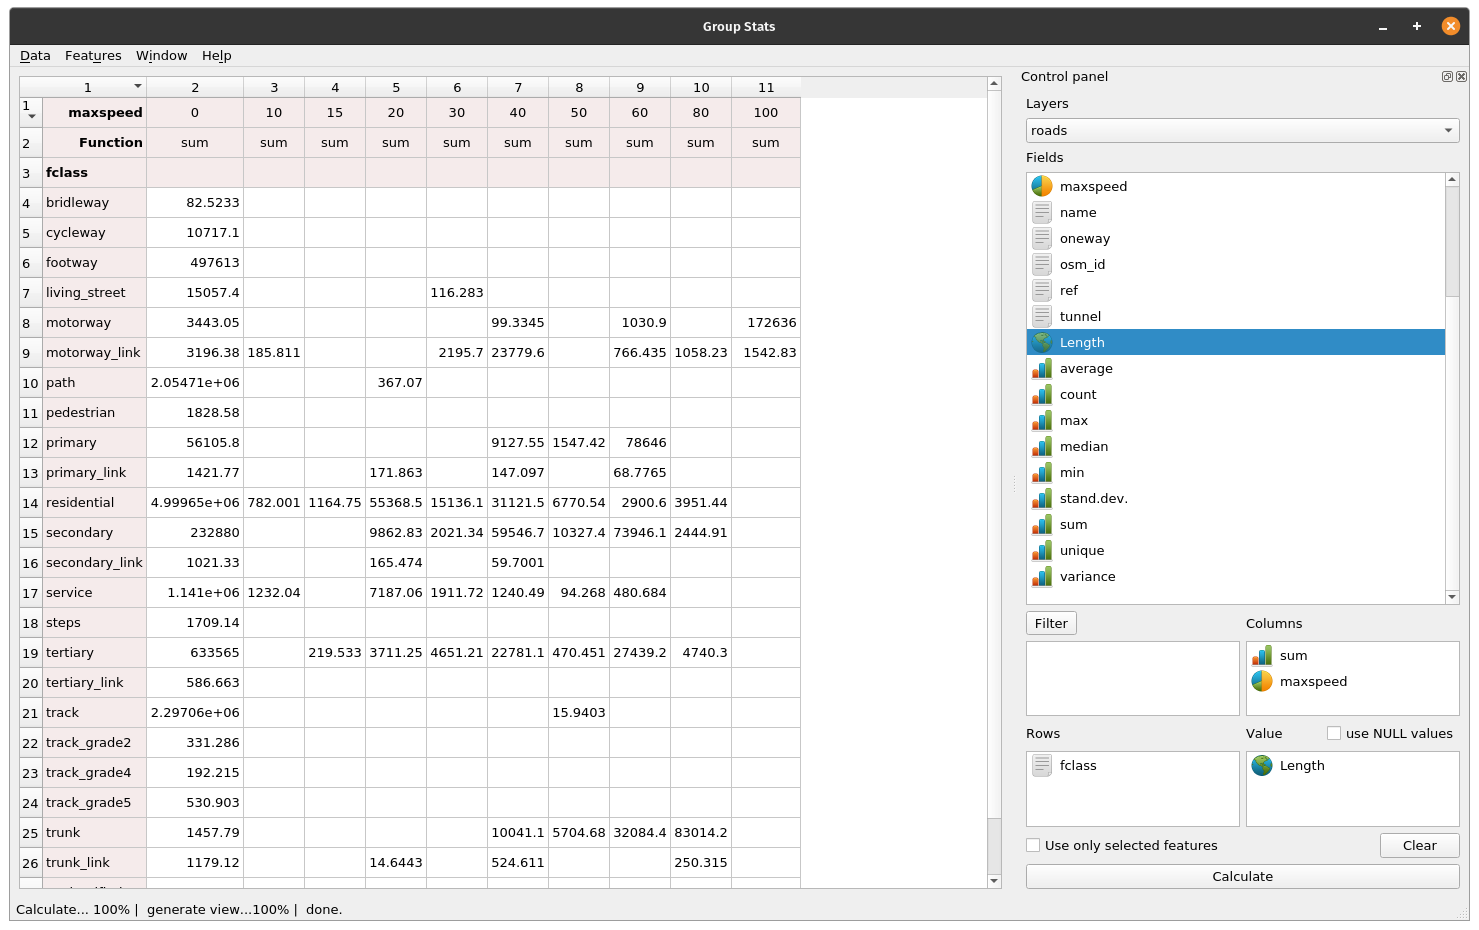The width and height of the screenshot is (1479, 930).
Task: Select the average function in the Fields list
Action: tap(1086, 368)
